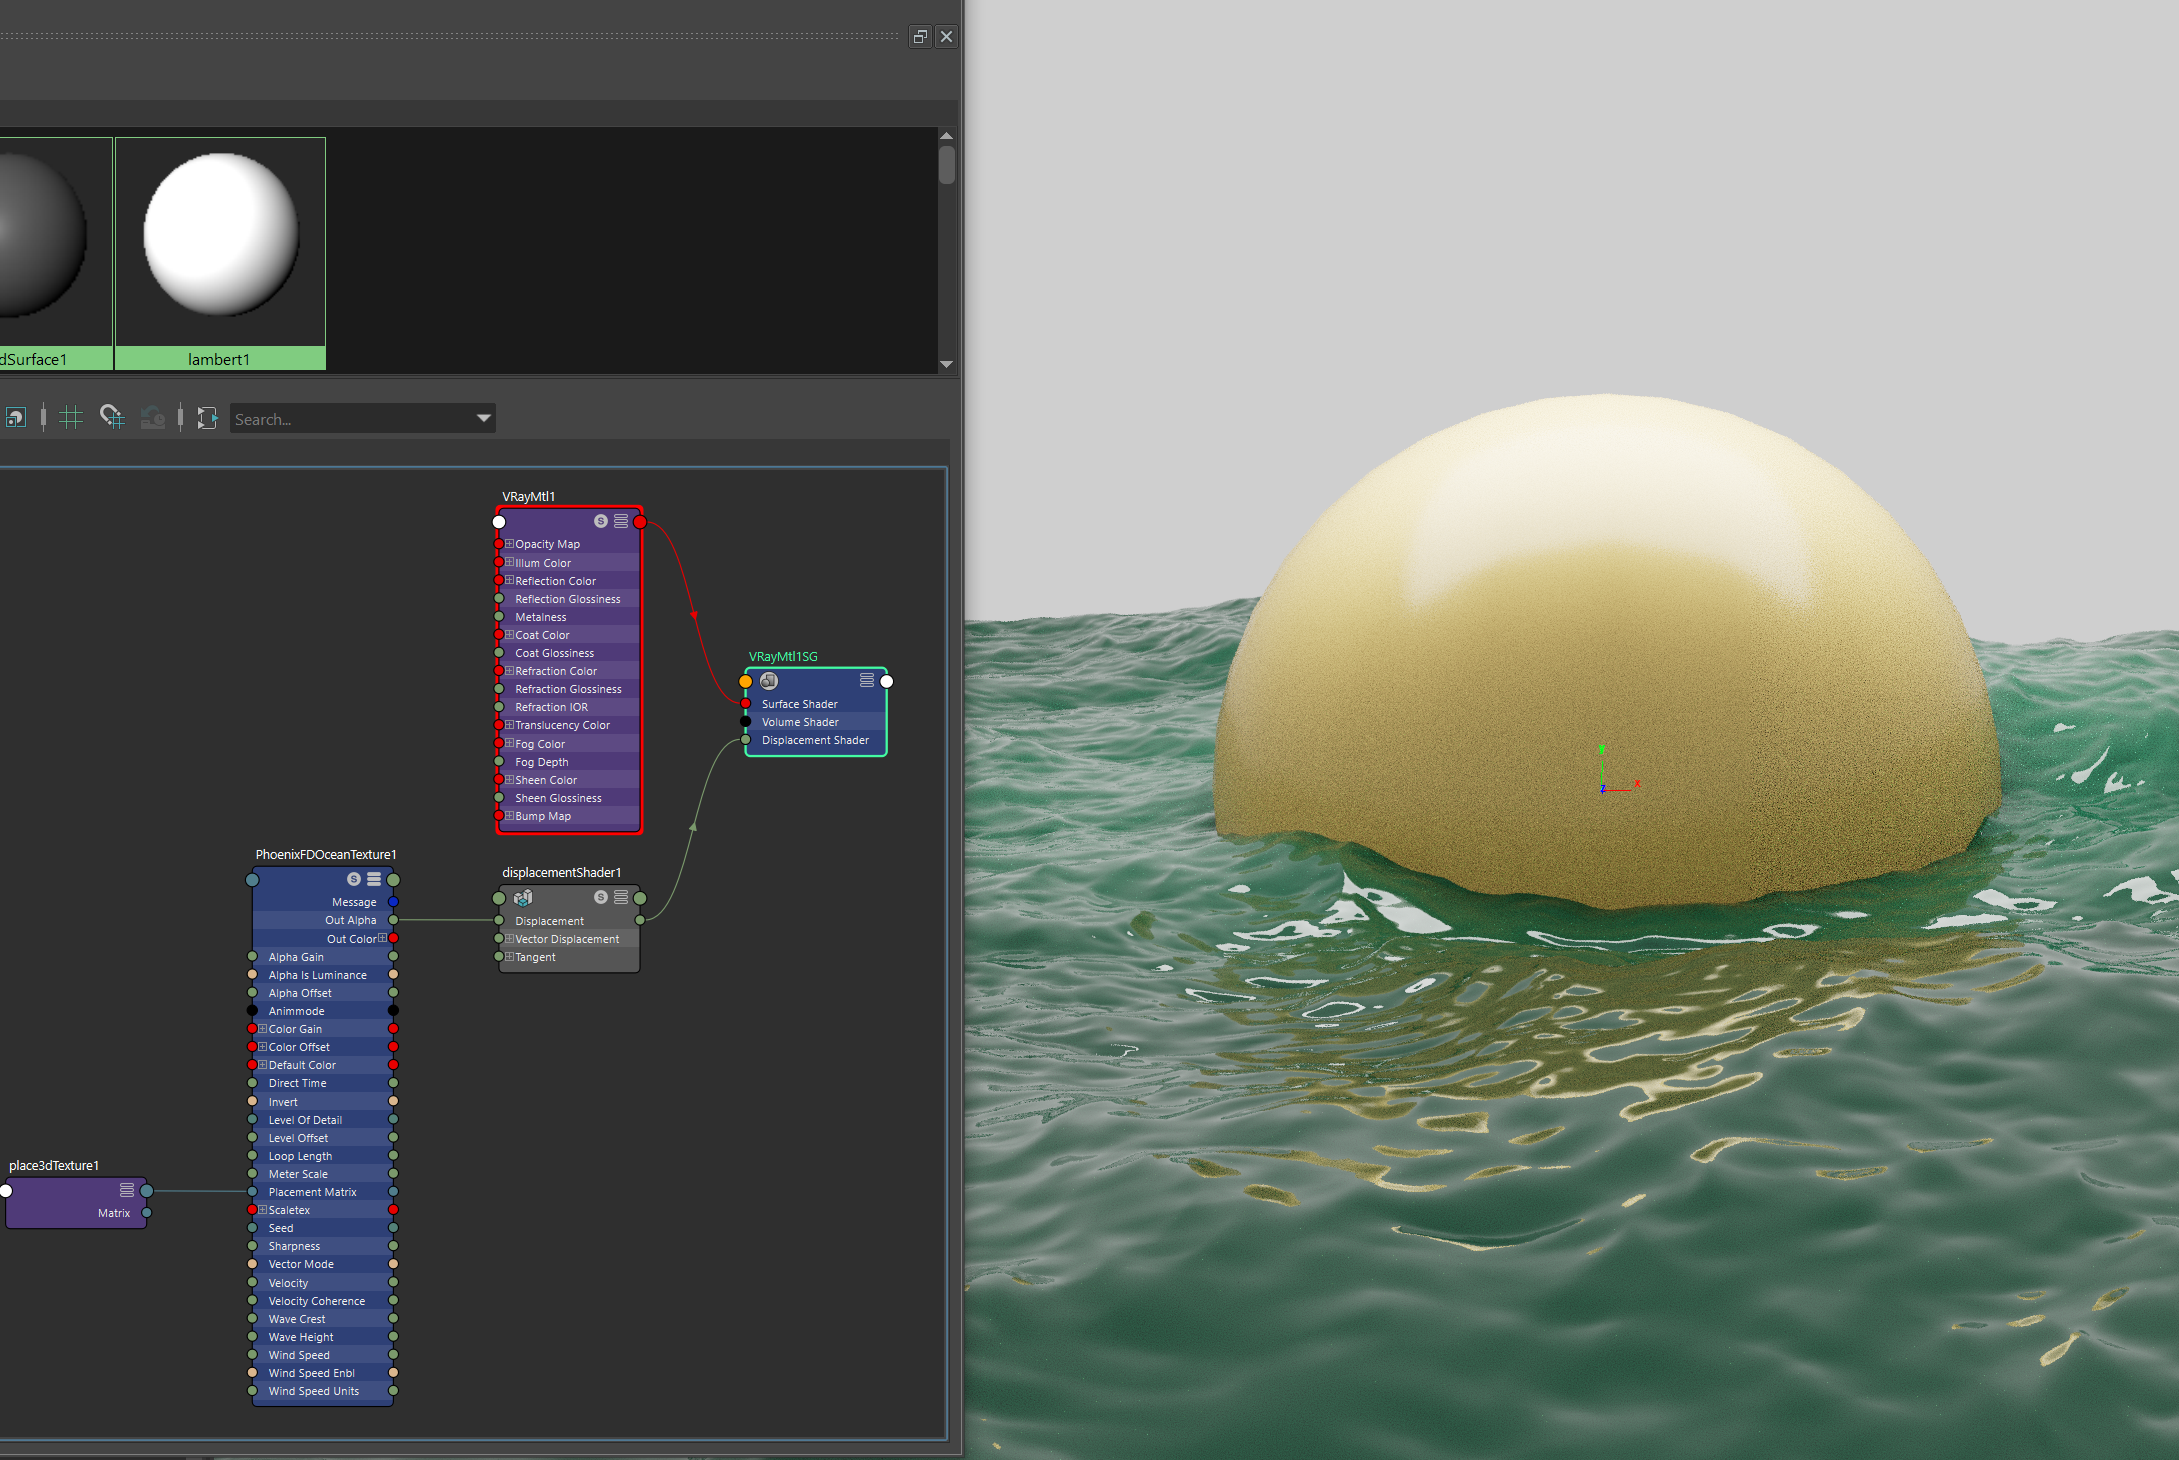This screenshot has height=1460, width=2179.
Task: Click Message blue output port
Action: pos(394,902)
